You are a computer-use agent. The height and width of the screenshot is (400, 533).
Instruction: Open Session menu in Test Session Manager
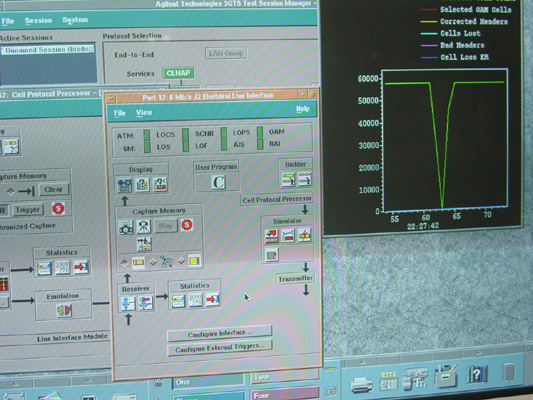(38, 20)
